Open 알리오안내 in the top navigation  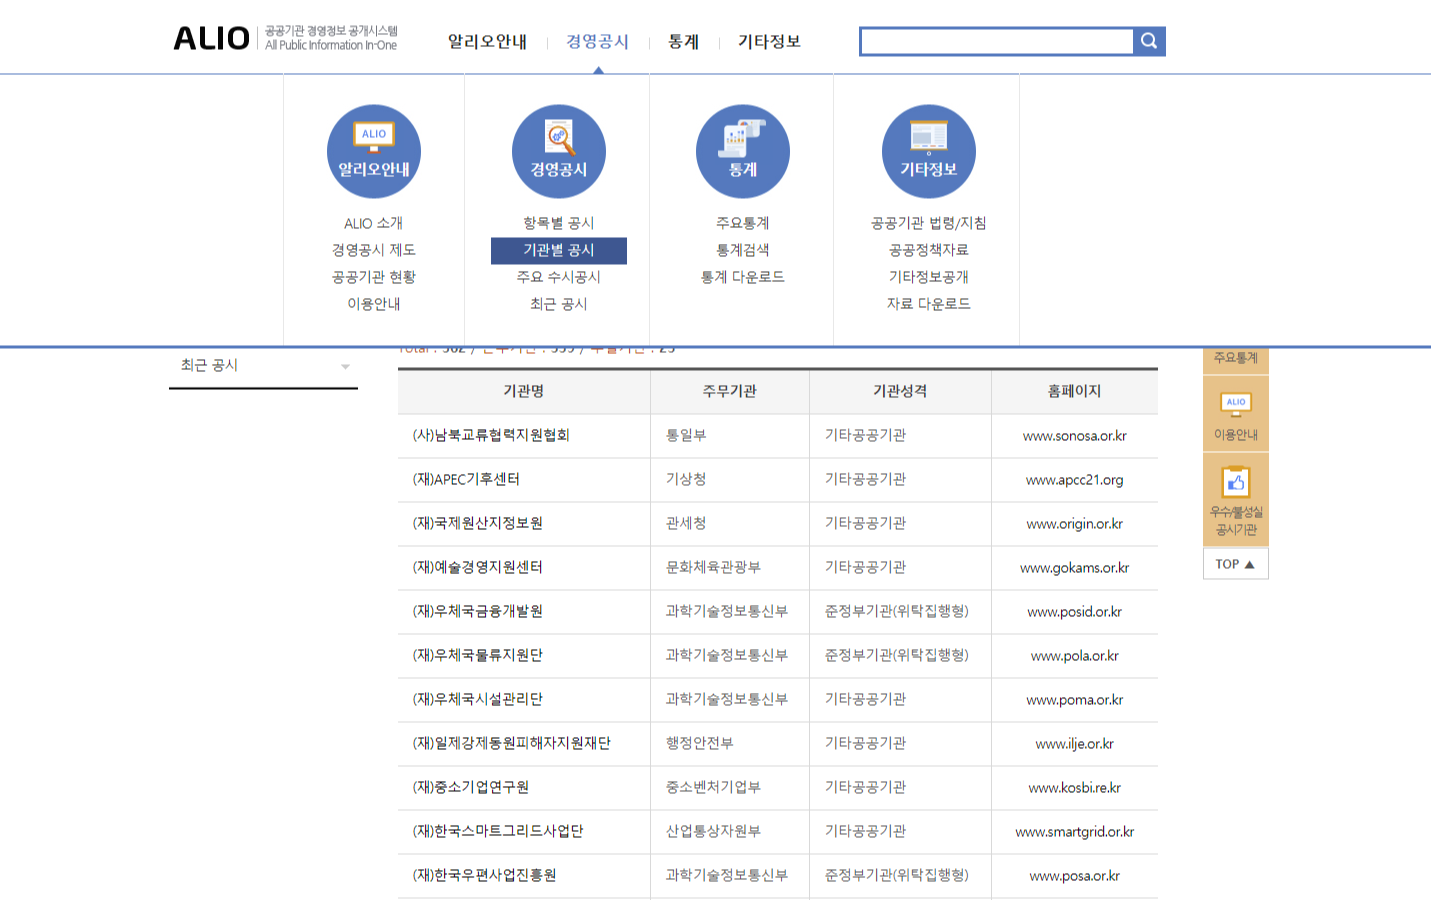coord(487,41)
